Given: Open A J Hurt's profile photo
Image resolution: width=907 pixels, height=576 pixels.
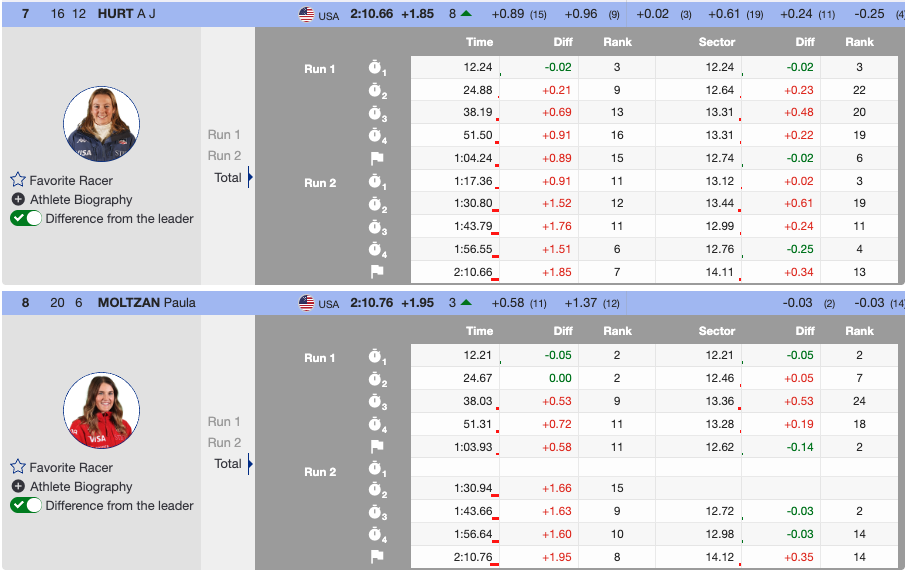Looking at the screenshot, I should pos(101,124).
